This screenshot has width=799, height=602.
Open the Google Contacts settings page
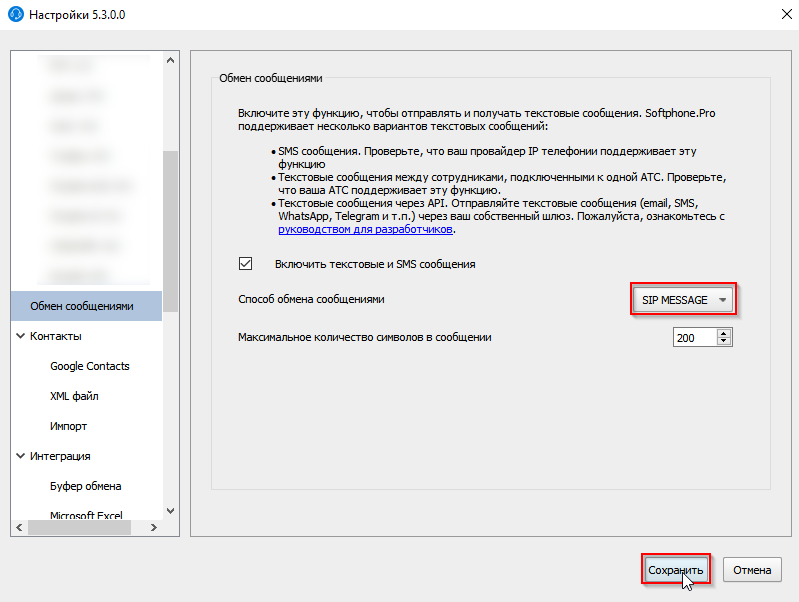pyautogui.click(x=90, y=366)
